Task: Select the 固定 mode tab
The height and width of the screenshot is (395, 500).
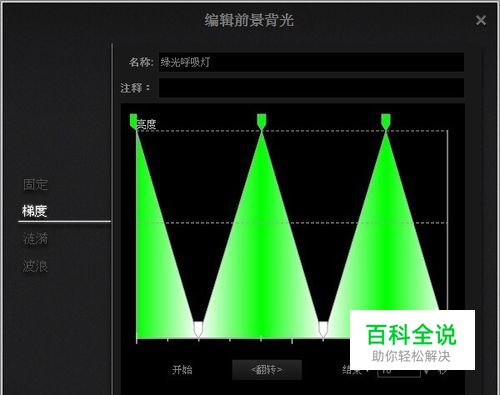Action: pos(36,184)
